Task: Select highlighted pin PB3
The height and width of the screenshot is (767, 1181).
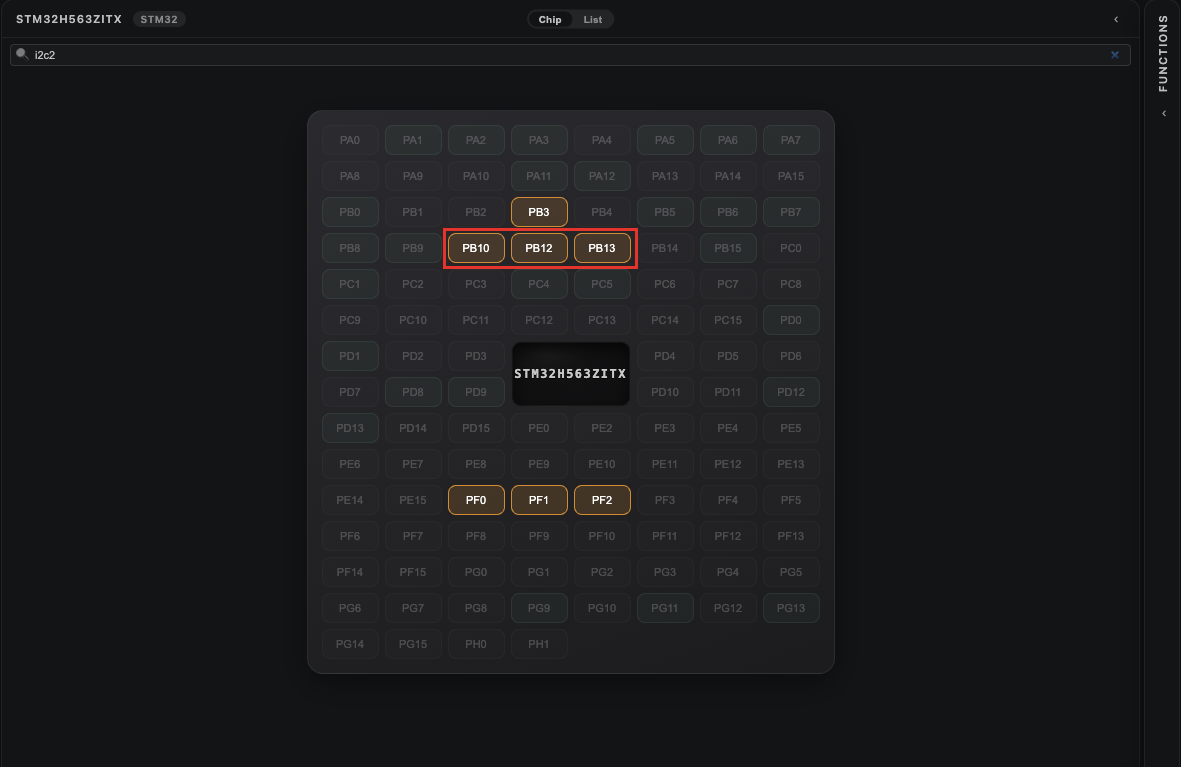Action: (x=539, y=212)
